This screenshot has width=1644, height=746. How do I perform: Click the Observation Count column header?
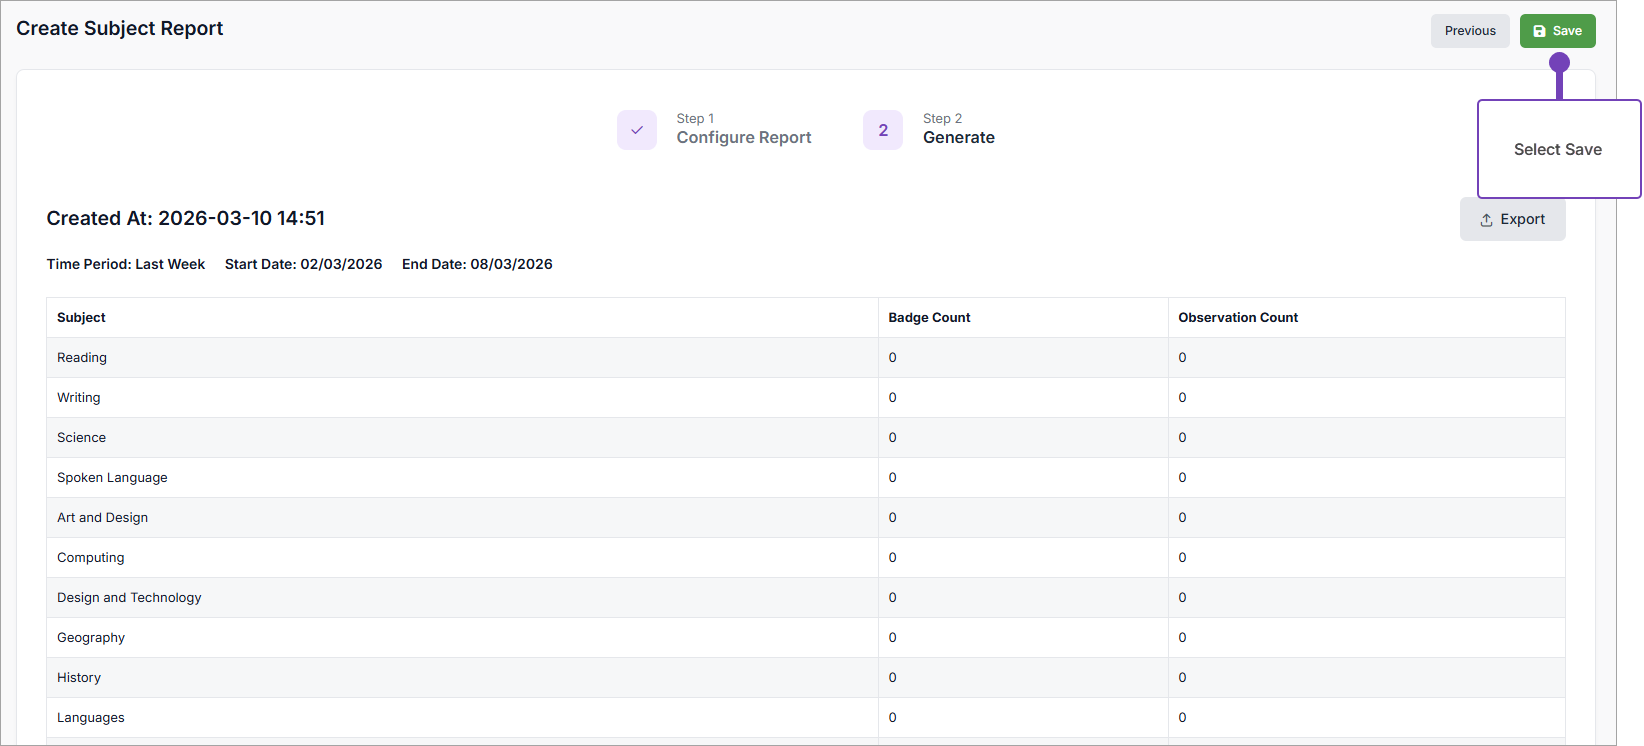1238,318
